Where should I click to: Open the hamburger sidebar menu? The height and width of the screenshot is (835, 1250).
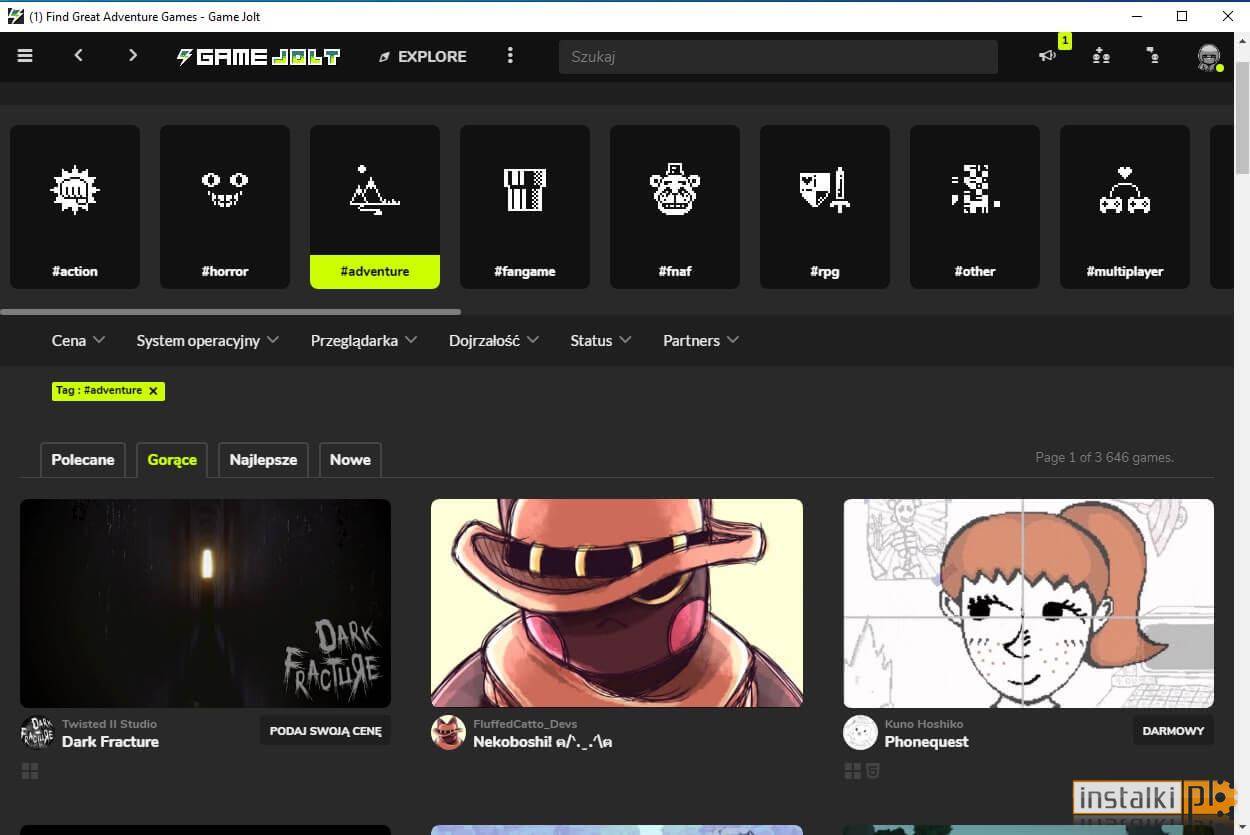pyautogui.click(x=25, y=56)
